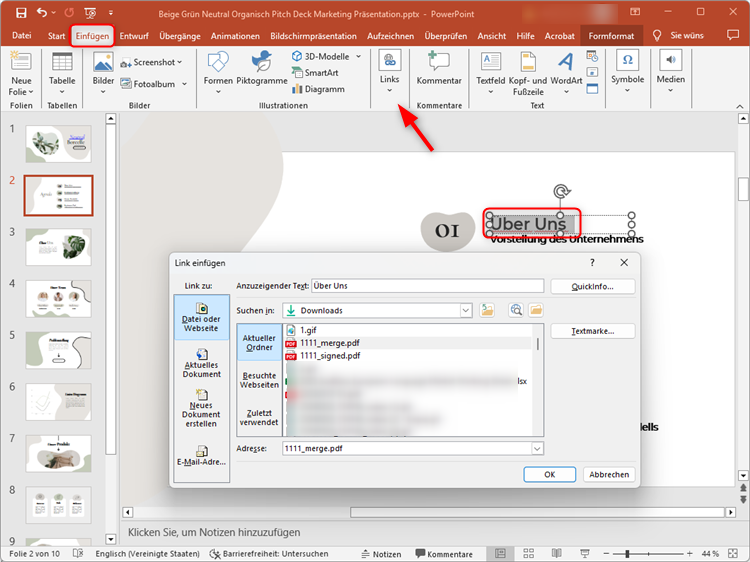This screenshot has height=562, width=750.
Task: Click the Anzuzeigender Text field
Action: [x=428, y=286]
